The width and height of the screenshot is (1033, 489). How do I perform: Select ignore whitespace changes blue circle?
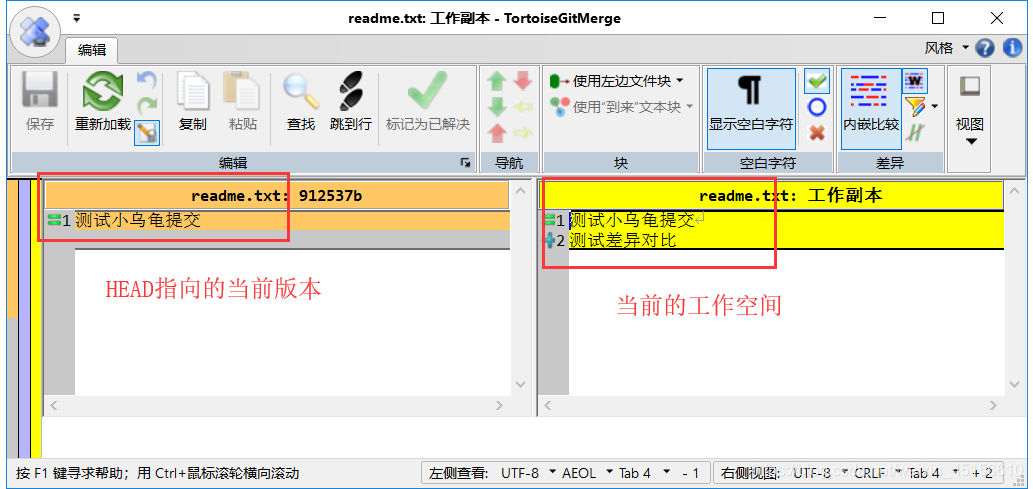click(x=817, y=107)
